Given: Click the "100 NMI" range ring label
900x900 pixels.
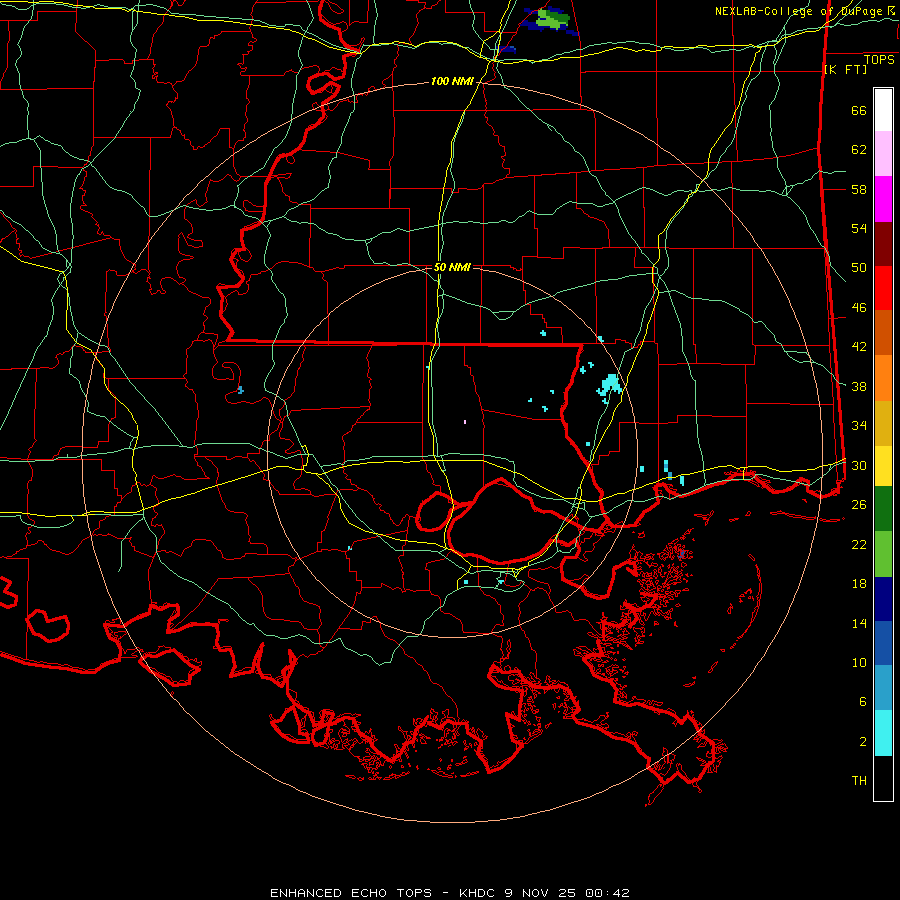Looking at the screenshot, I should point(452,82).
